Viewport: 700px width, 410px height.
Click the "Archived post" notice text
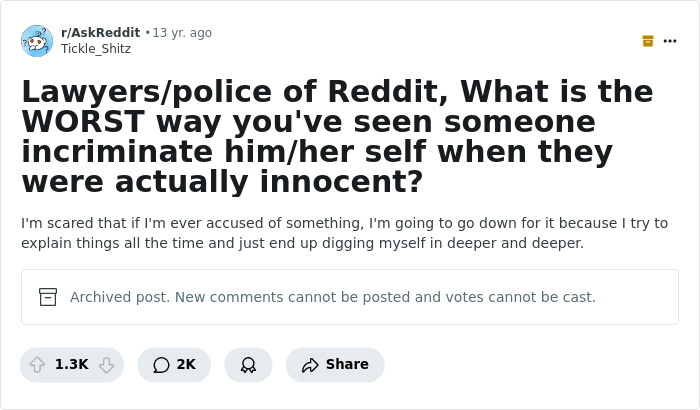[332, 297]
